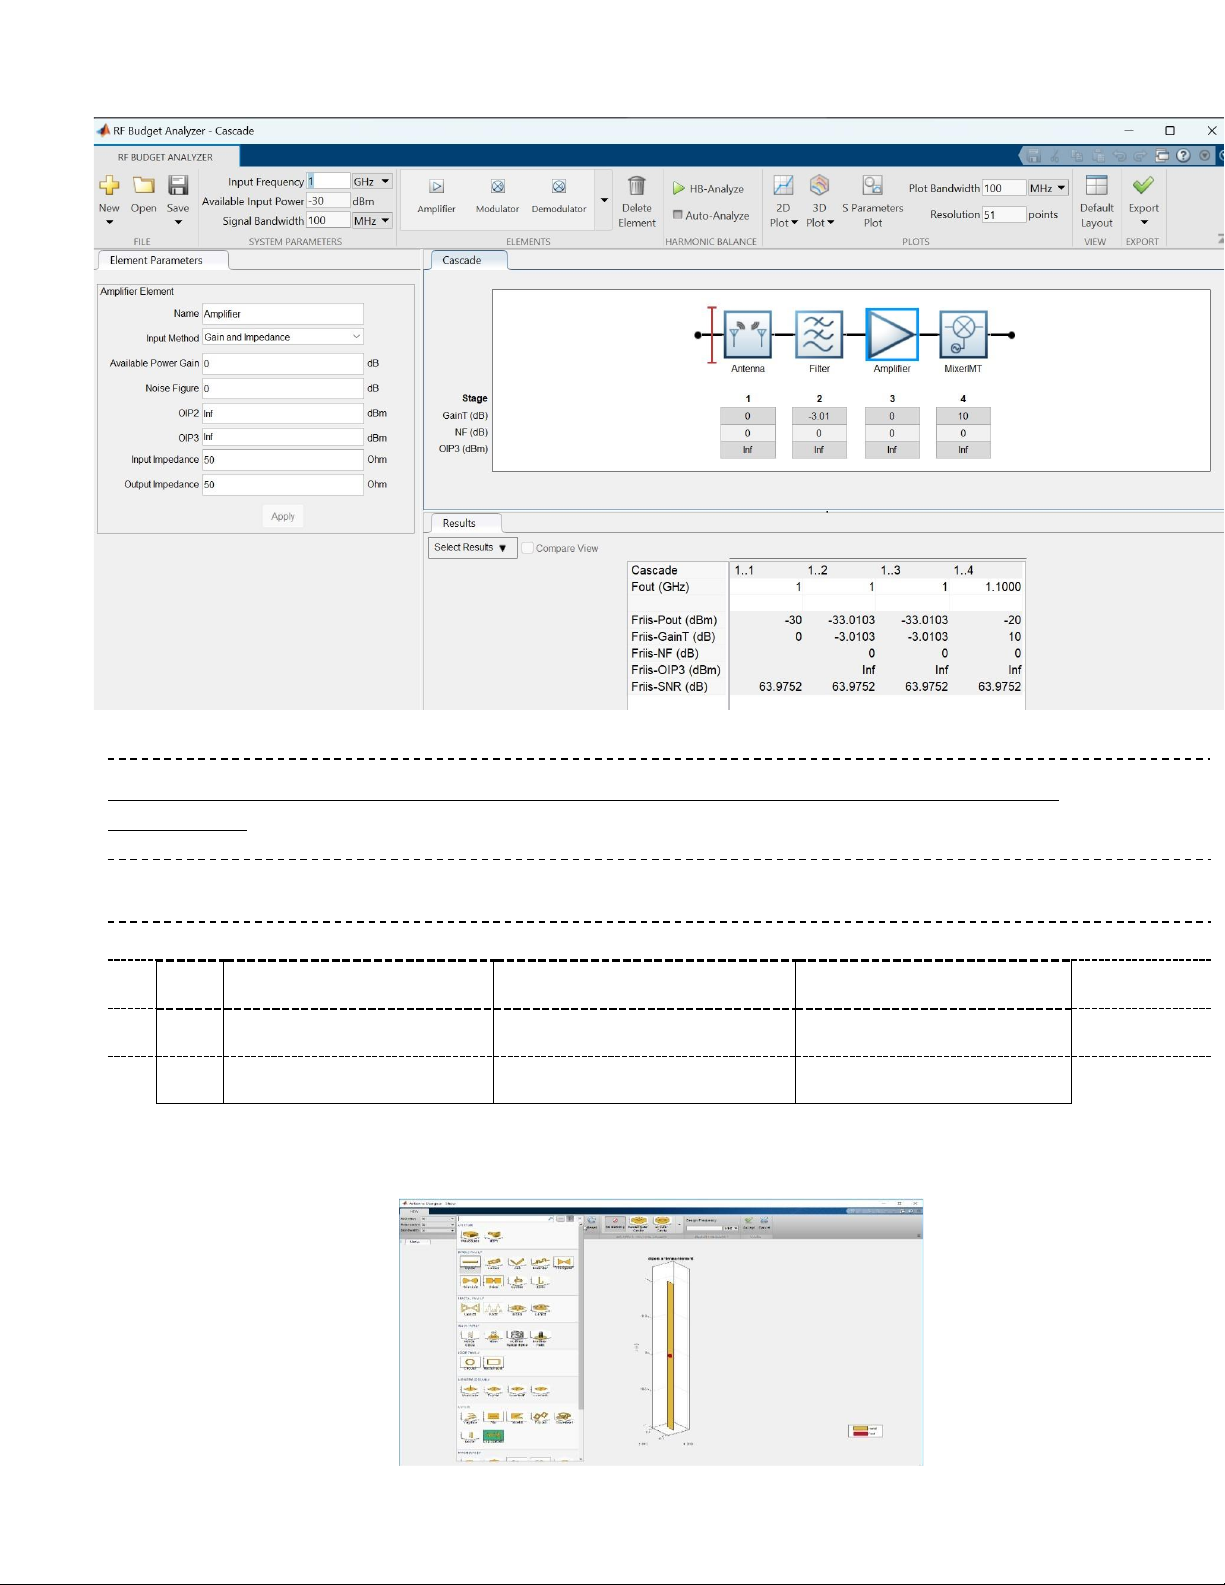Screen dimensions: 1225x1585
Task: Click the Friis-GainT (dB) row label
Action: pos(673,637)
